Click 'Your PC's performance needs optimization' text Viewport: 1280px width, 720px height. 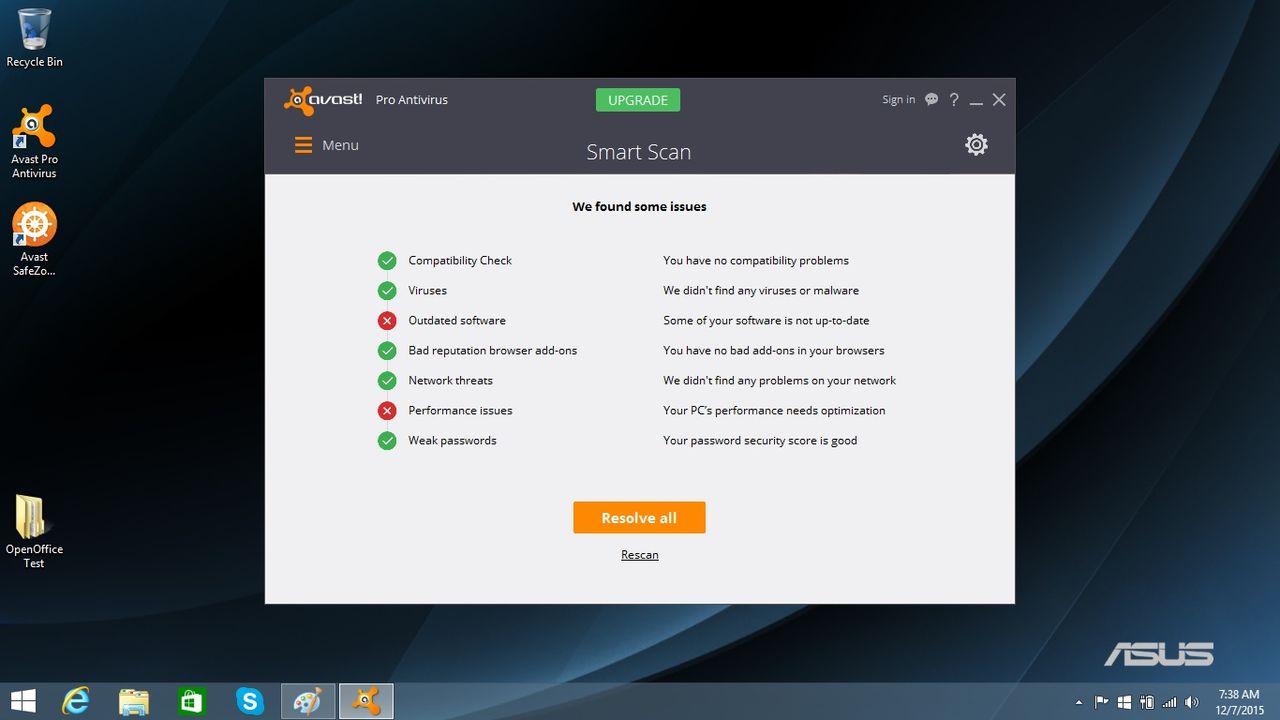pyautogui.click(x=774, y=411)
